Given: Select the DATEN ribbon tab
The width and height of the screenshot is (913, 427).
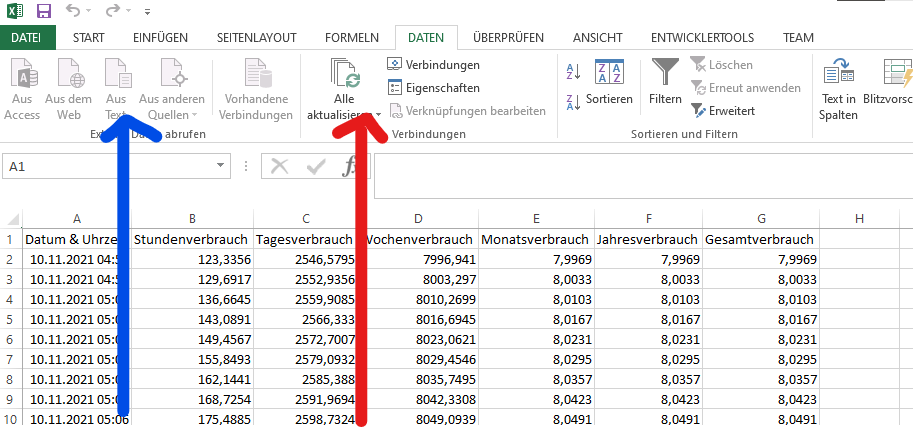Looking at the screenshot, I should coord(426,38).
